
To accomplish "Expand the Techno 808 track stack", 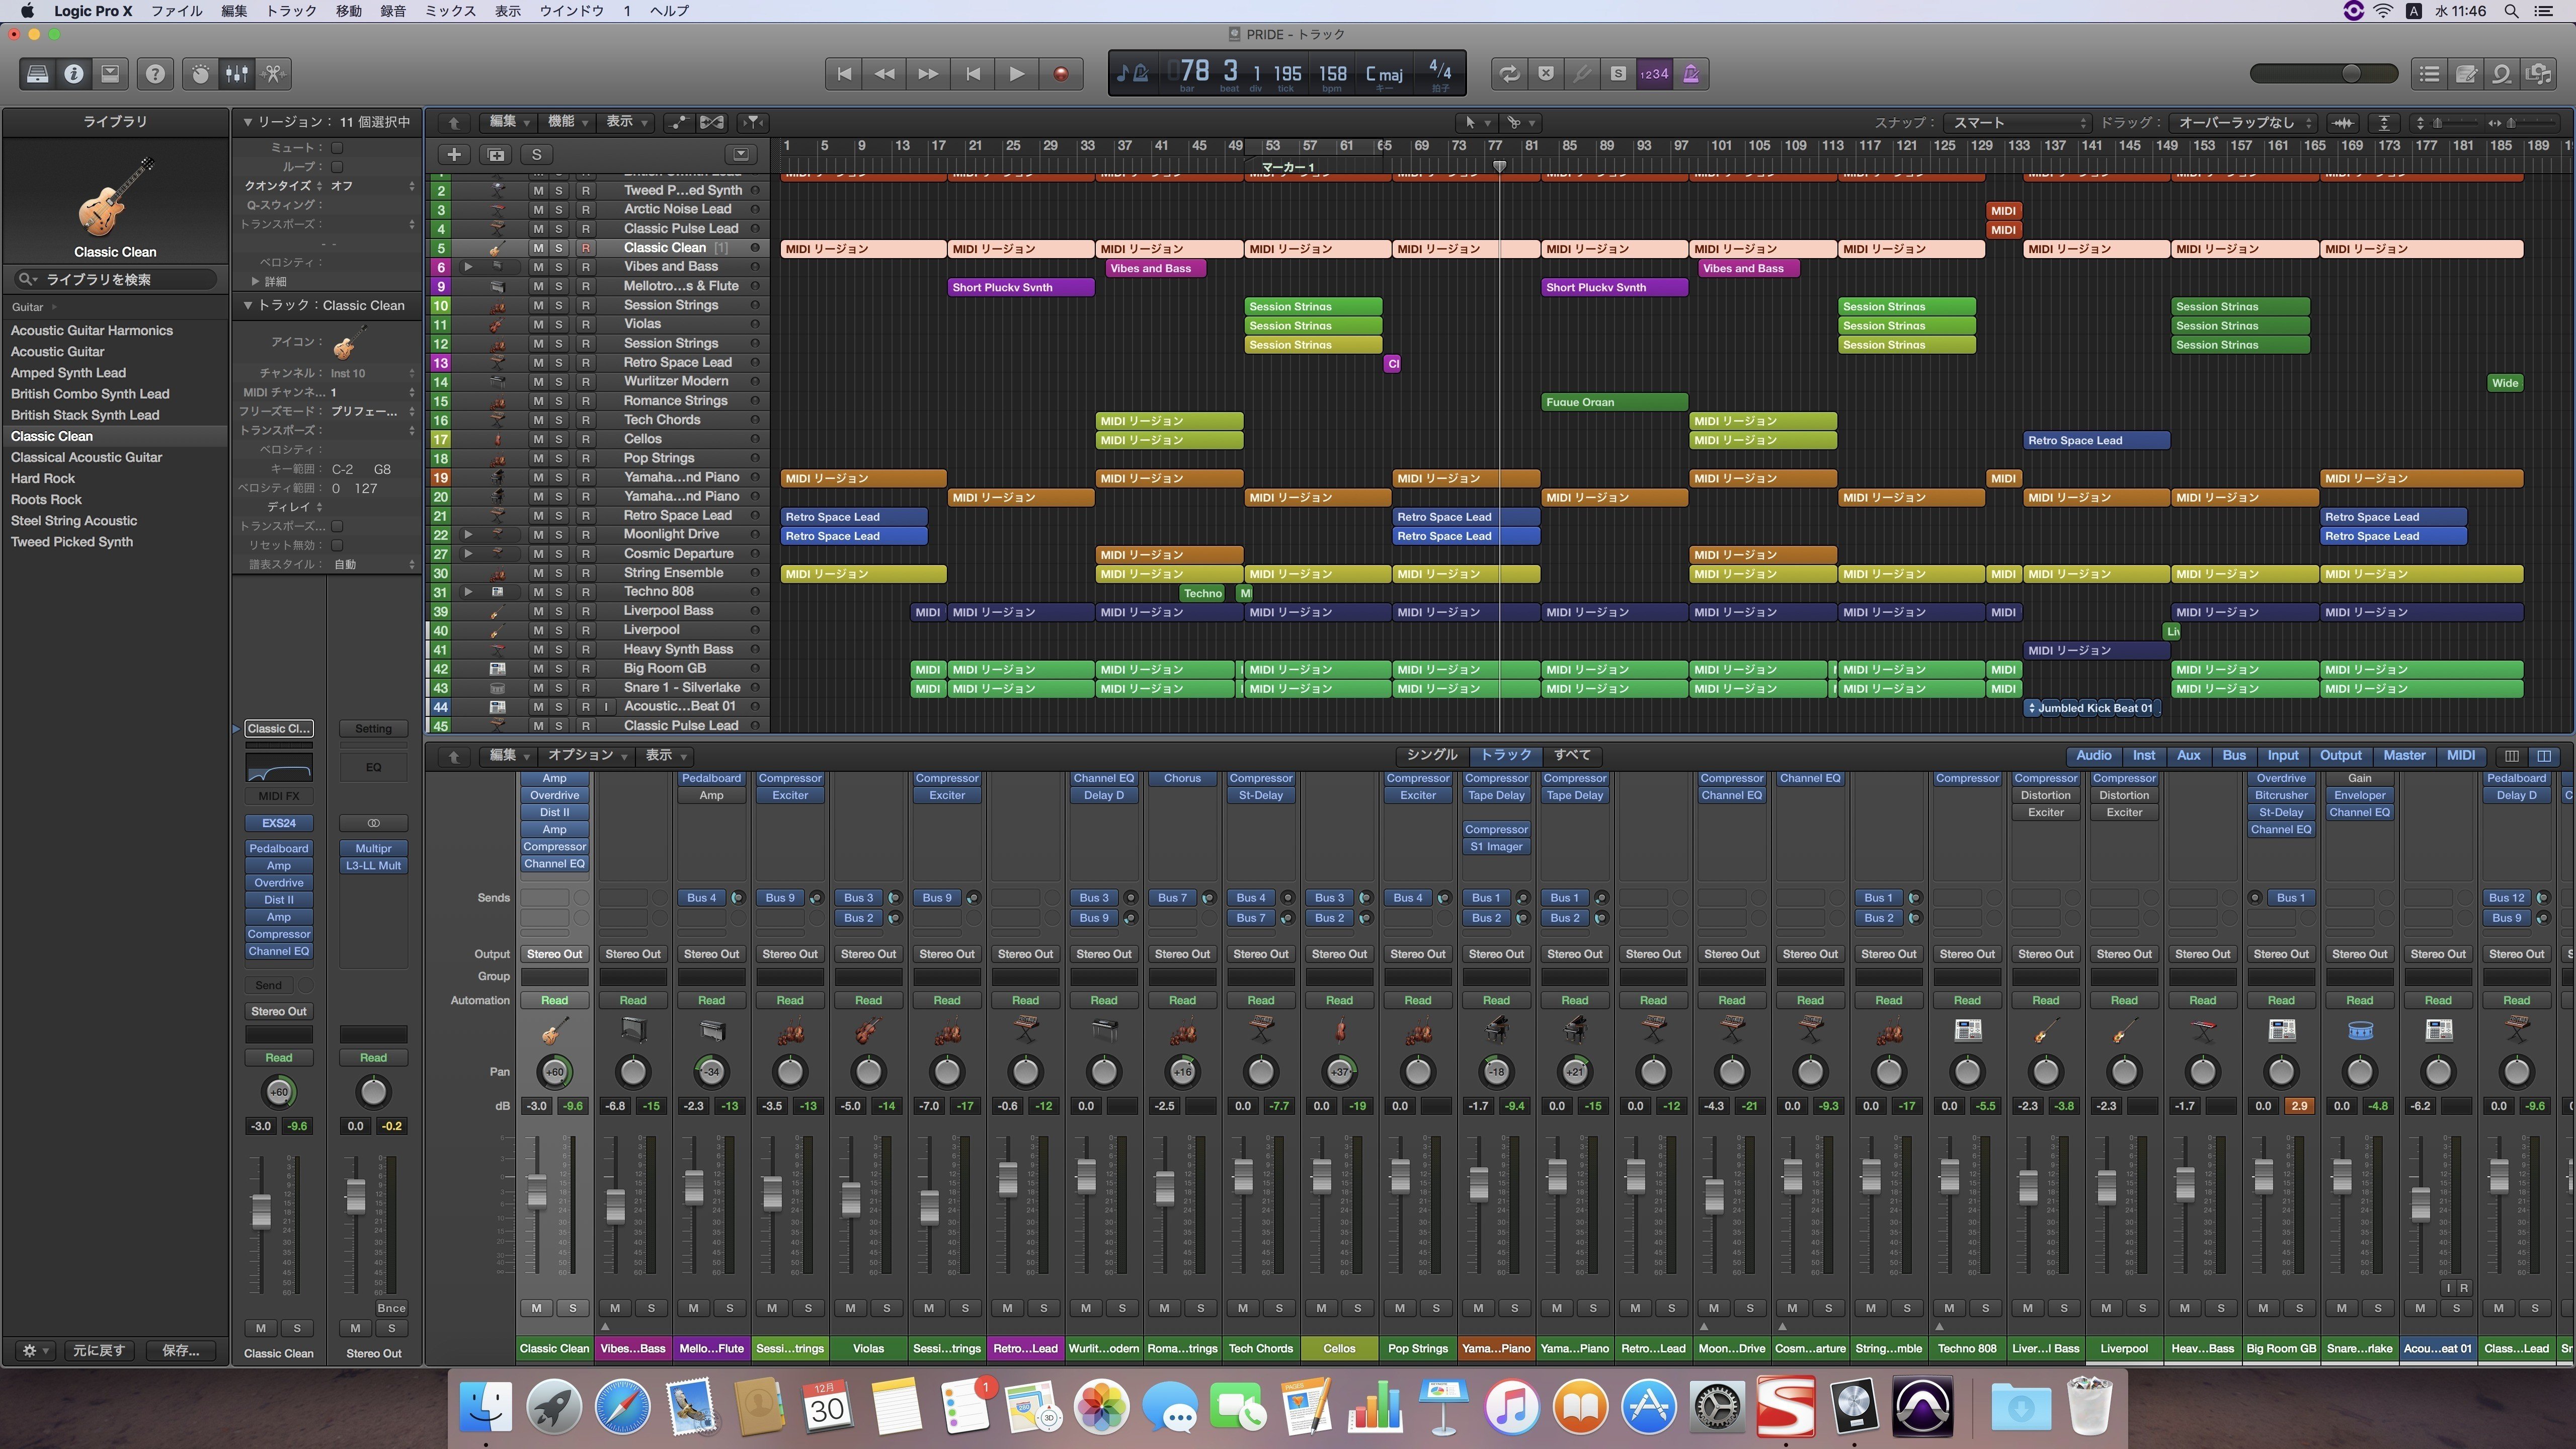I will (x=467, y=592).
